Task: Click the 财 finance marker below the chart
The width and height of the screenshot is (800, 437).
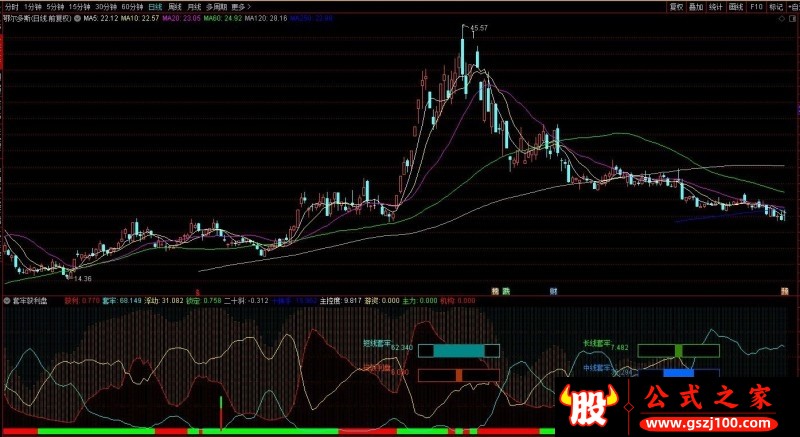Action: pos(553,291)
